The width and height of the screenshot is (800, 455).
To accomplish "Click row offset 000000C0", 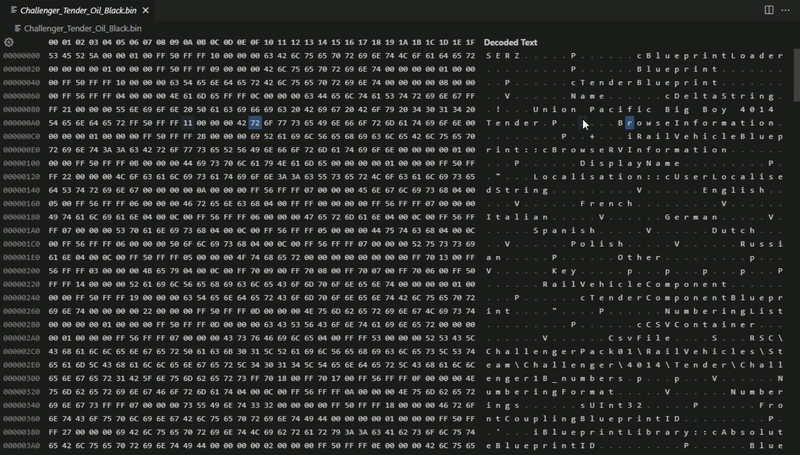I will click(x=21, y=136).
